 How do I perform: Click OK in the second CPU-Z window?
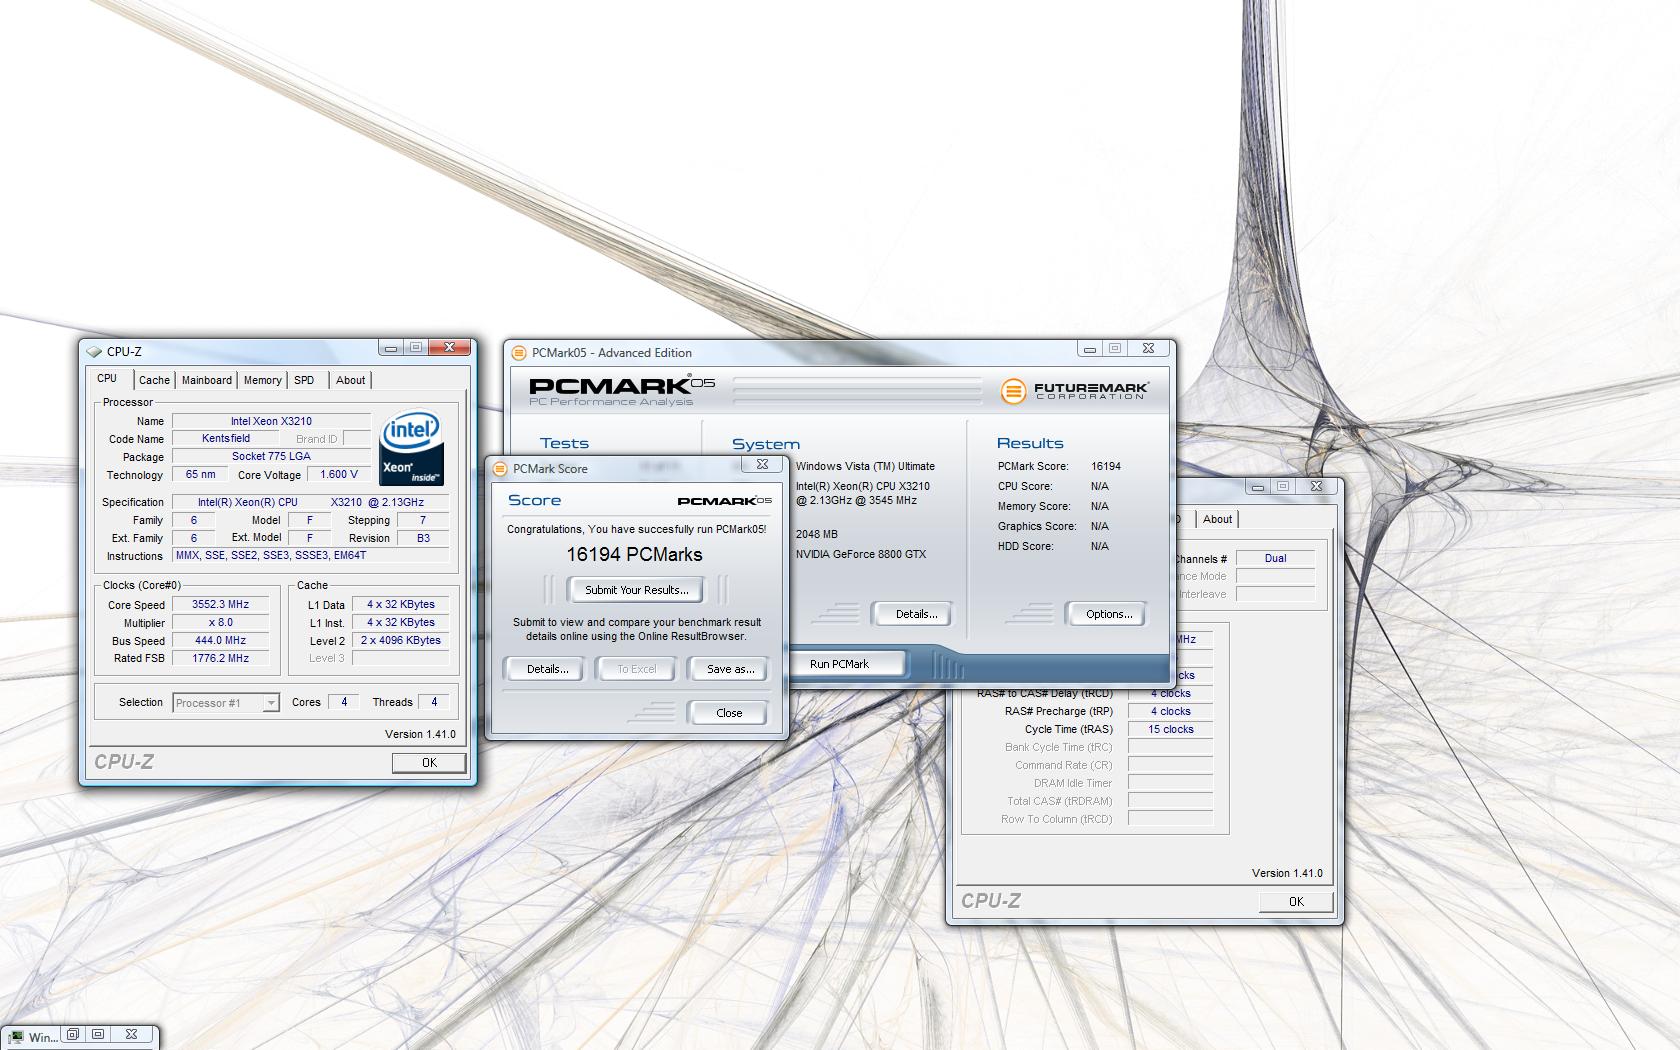tap(1296, 901)
